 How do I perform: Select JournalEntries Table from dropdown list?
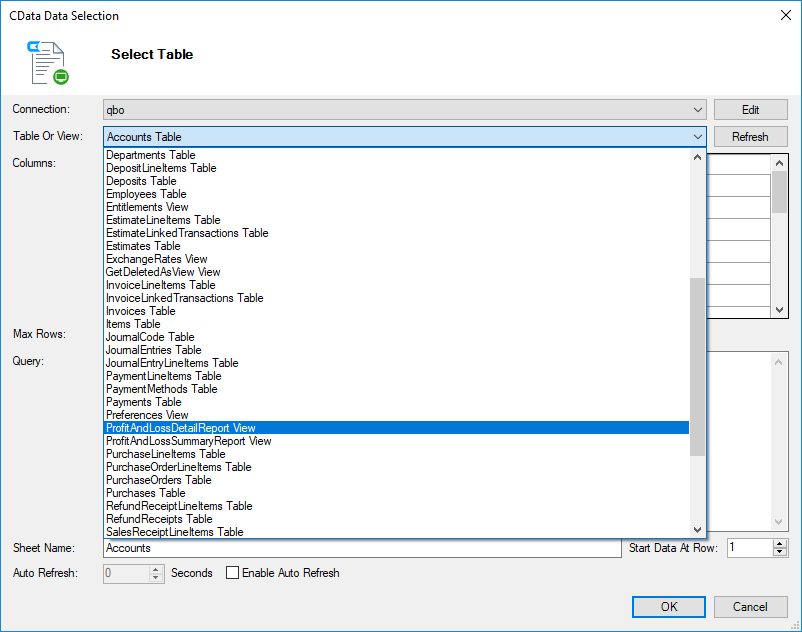pos(154,350)
